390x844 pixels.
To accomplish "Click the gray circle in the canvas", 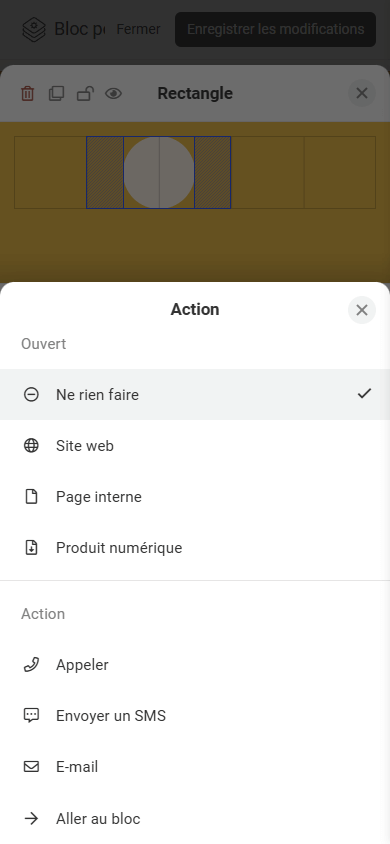I will pyautogui.click(x=159, y=172).
